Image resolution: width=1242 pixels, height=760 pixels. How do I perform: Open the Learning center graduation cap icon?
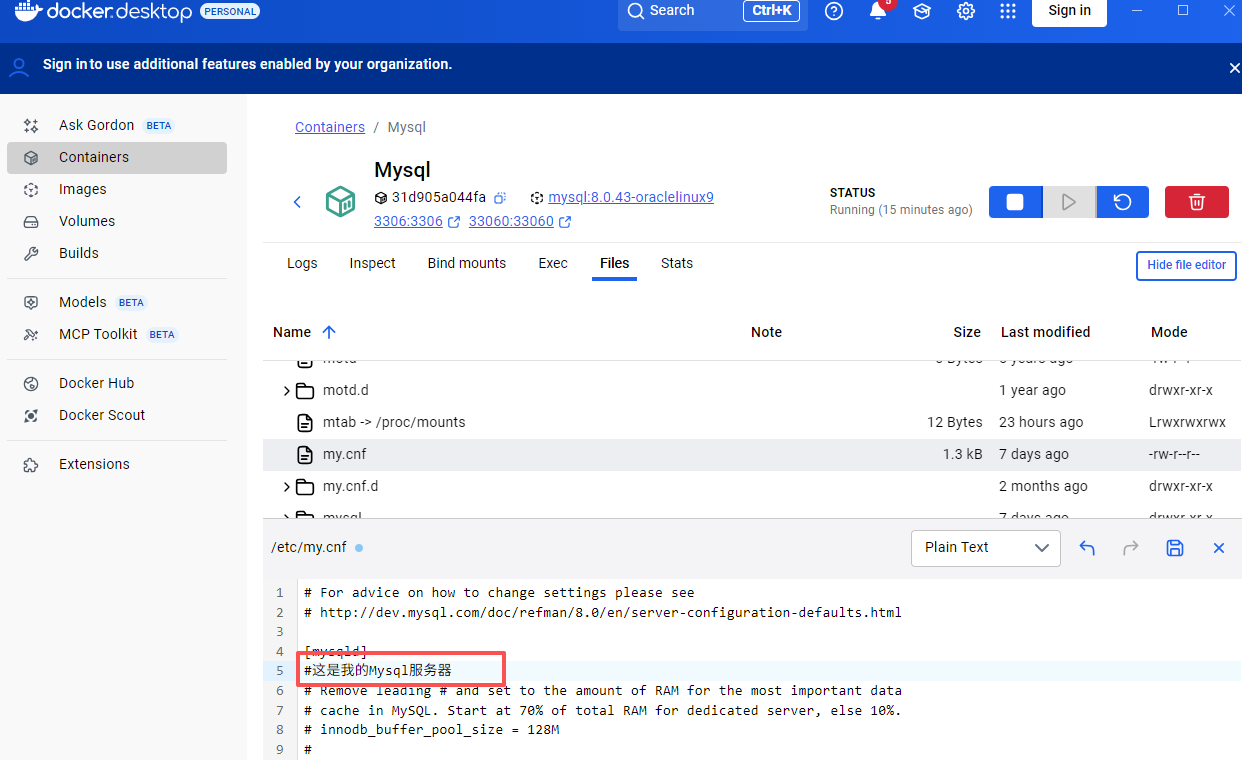(922, 11)
